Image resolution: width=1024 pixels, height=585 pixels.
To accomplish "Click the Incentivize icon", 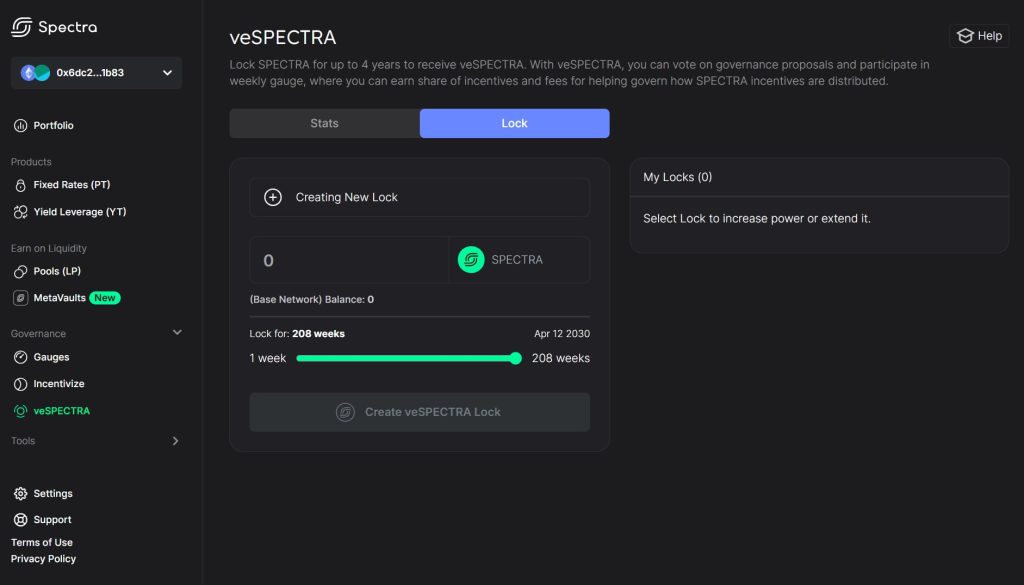I will [20, 384].
